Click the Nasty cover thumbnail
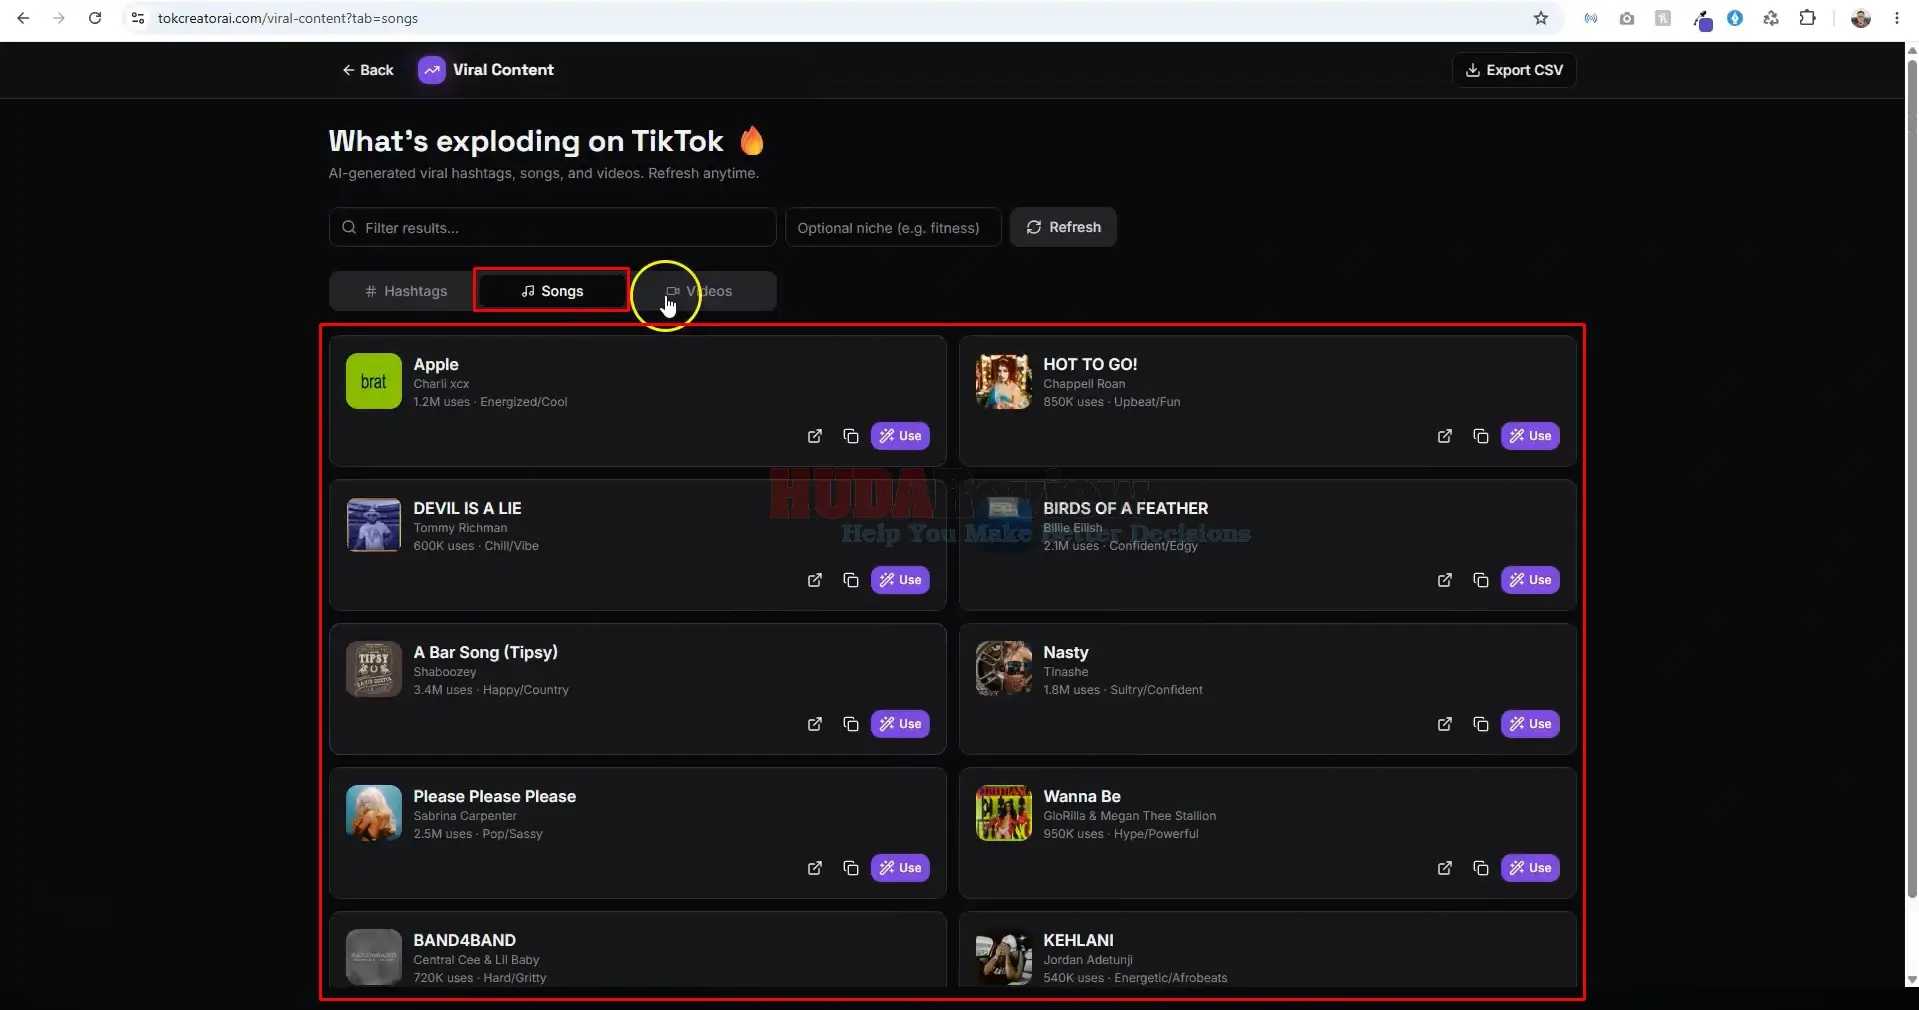This screenshot has height=1010, width=1919. click(x=1004, y=669)
